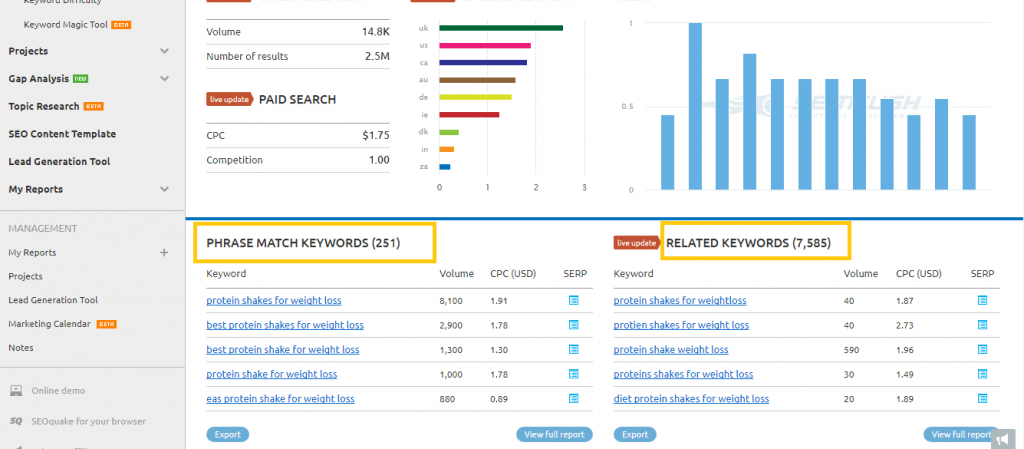Open keyword link protien shakes for weight loss
Image resolution: width=1024 pixels, height=449 pixels.
click(681, 325)
